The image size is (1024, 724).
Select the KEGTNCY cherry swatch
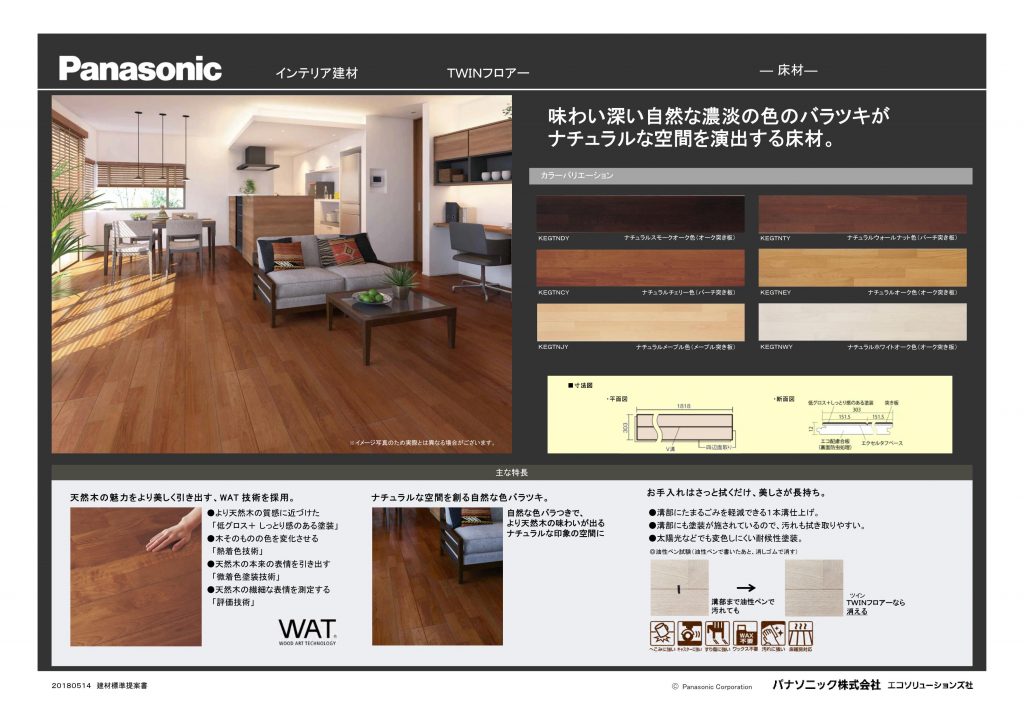pos(641,268)
